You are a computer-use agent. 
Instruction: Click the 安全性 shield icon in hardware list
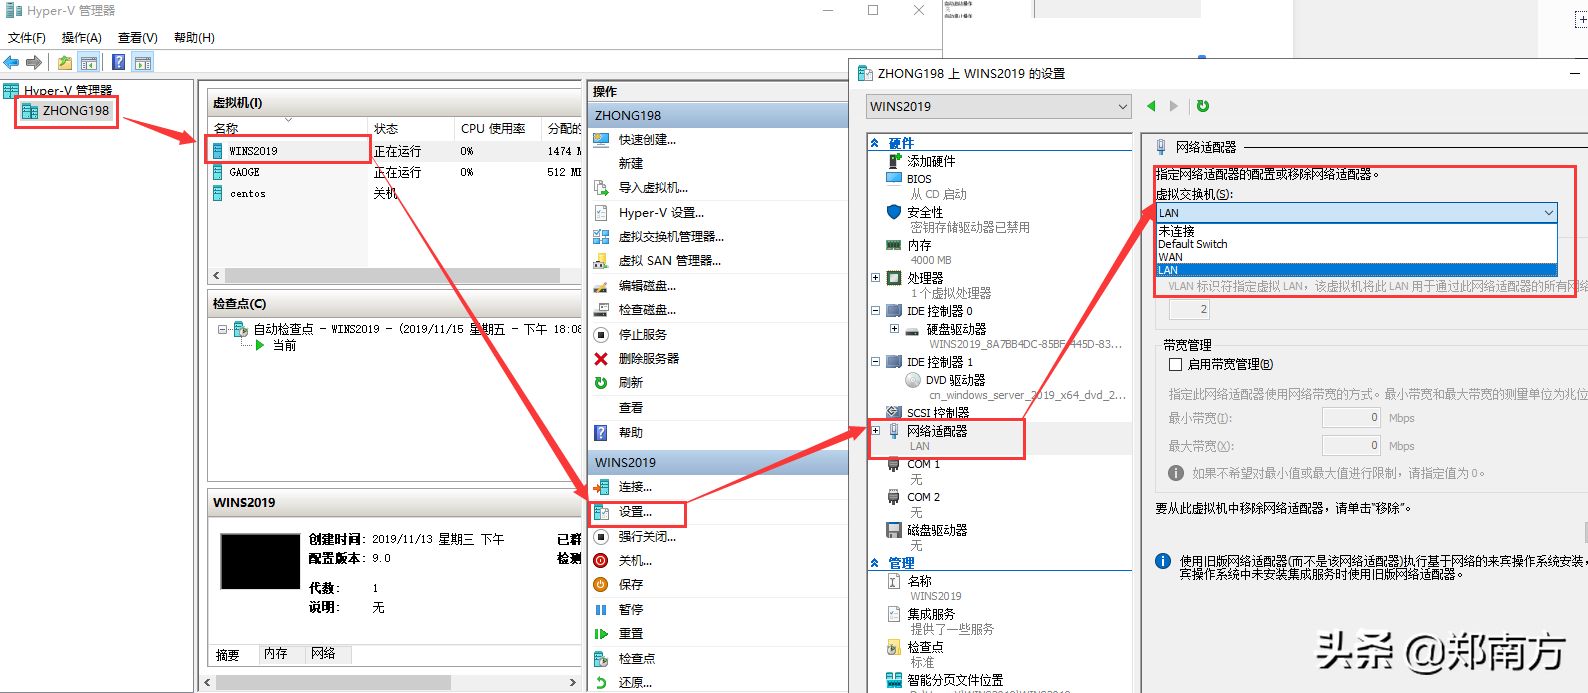pos(894,212)
